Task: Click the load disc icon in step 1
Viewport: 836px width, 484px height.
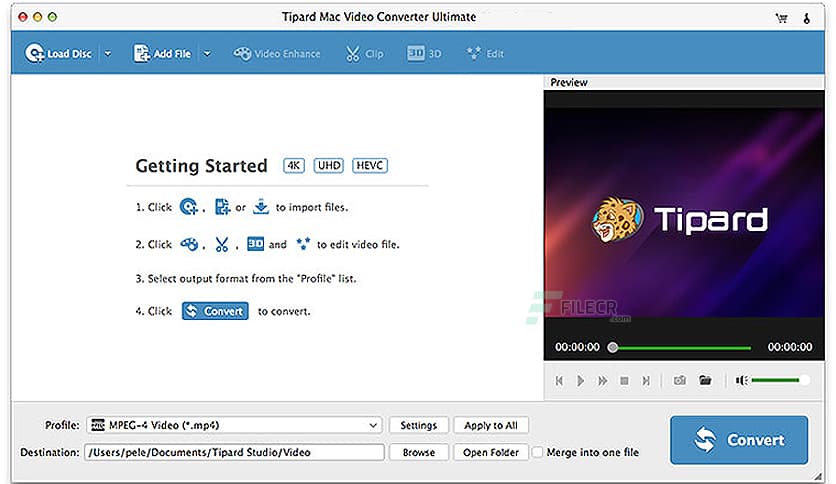Action: [x=189, y=206]
